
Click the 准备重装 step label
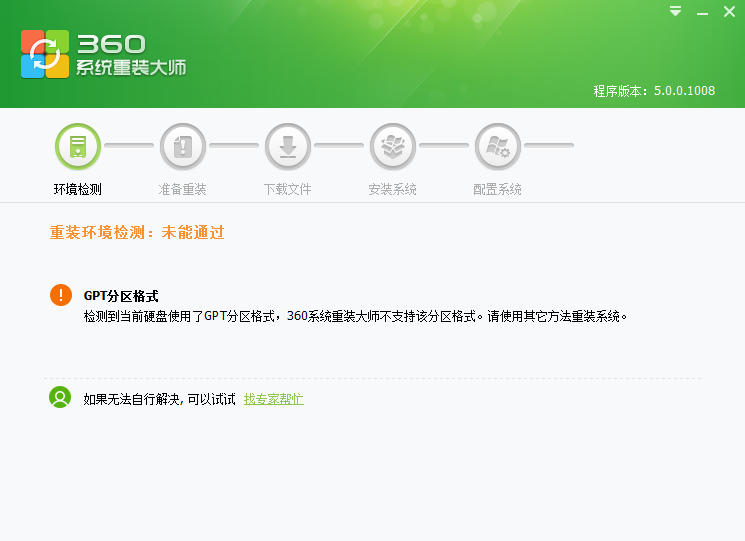click(182, 190)
